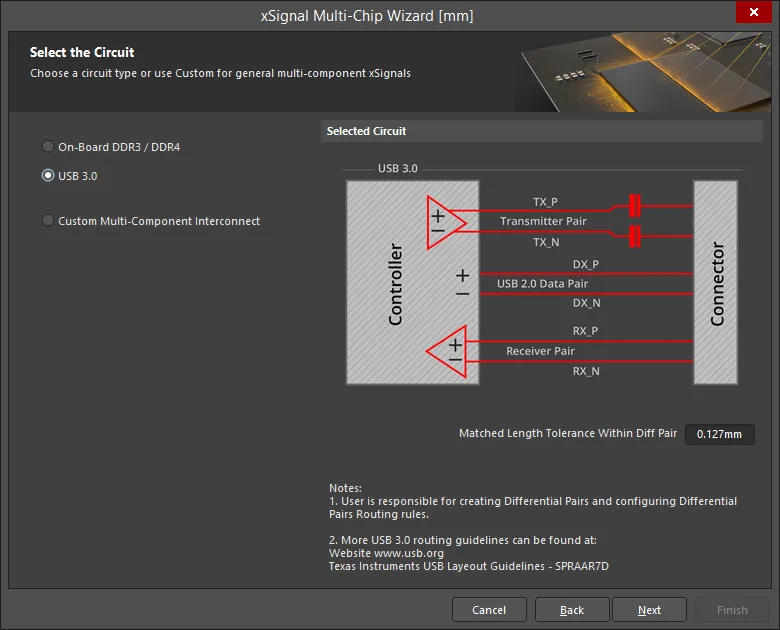The image size is (780, 630).
Task: Click the Texas Instruments SPRAAR7D guideline line
Action: (469, 566)
